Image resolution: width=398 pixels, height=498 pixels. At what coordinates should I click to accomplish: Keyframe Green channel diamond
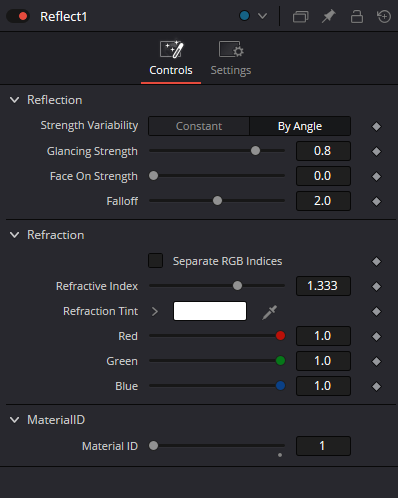click(376, 361)
